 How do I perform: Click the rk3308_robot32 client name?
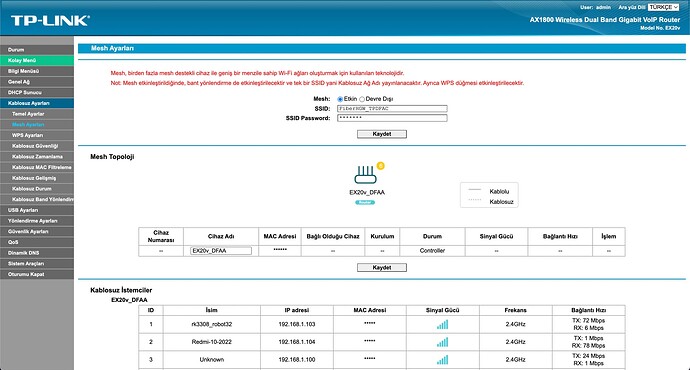(212, 324)
